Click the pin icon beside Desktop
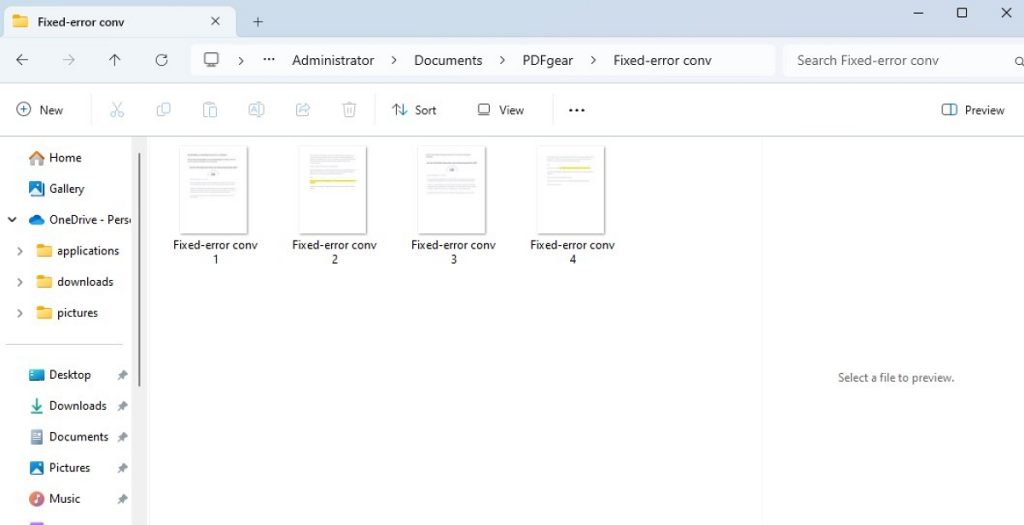The height and width of the screenshot is (525, 1024). pyautogui.click(x=122, y=375)
